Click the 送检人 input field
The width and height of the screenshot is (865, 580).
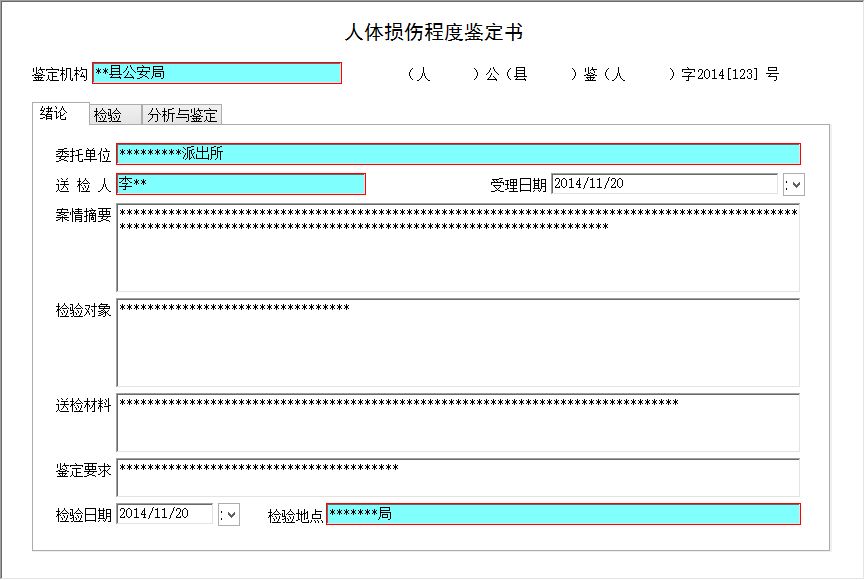pyautogui.click(x=241, y=184)
